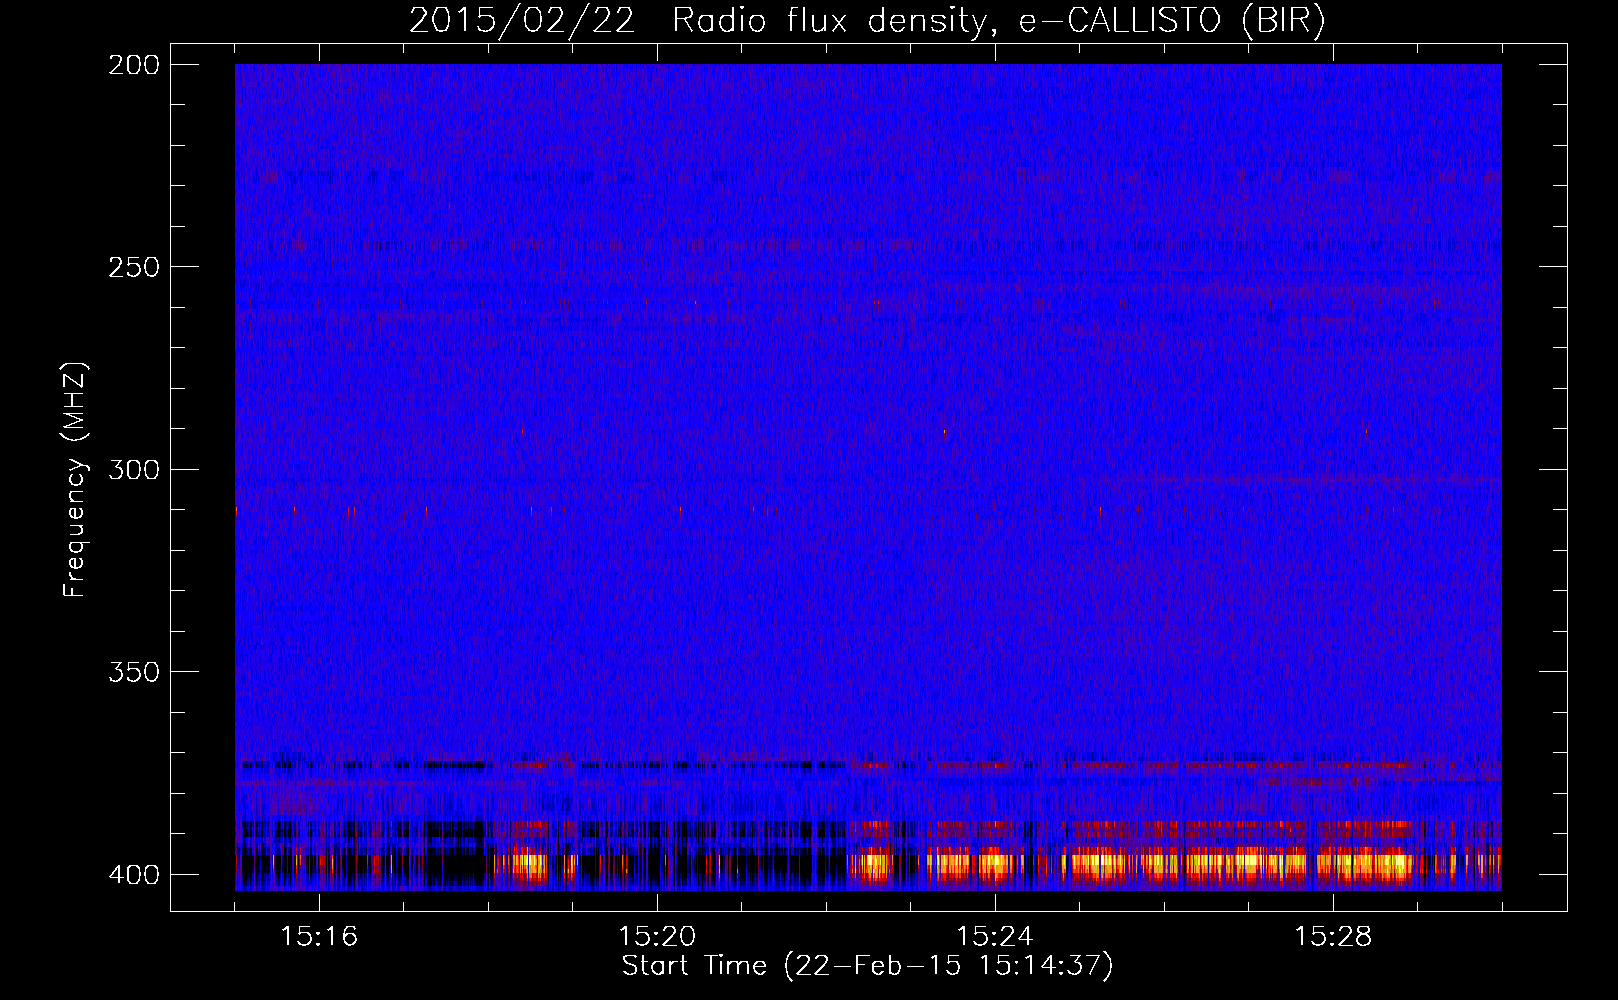1618x1000 pixels.
Task: Click the 15:16 time tick label
Action: [319, 937]
